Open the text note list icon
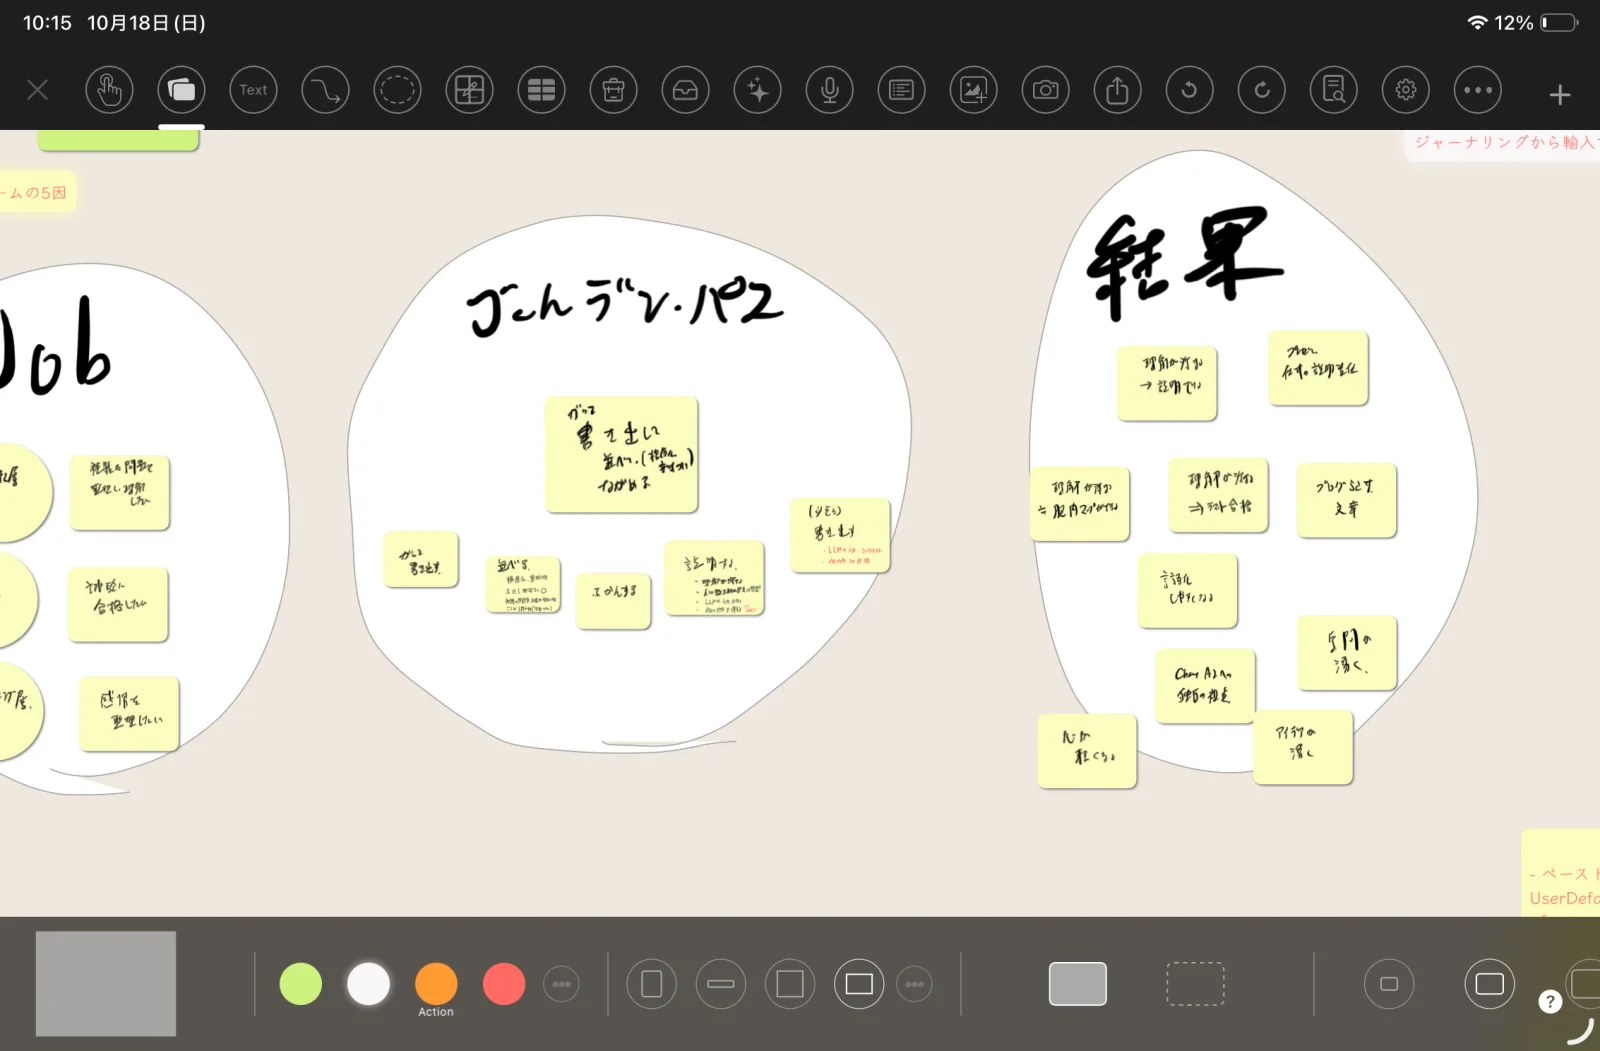The image size is (1600, 1051). pyautogui.click(x=901, y=90)
